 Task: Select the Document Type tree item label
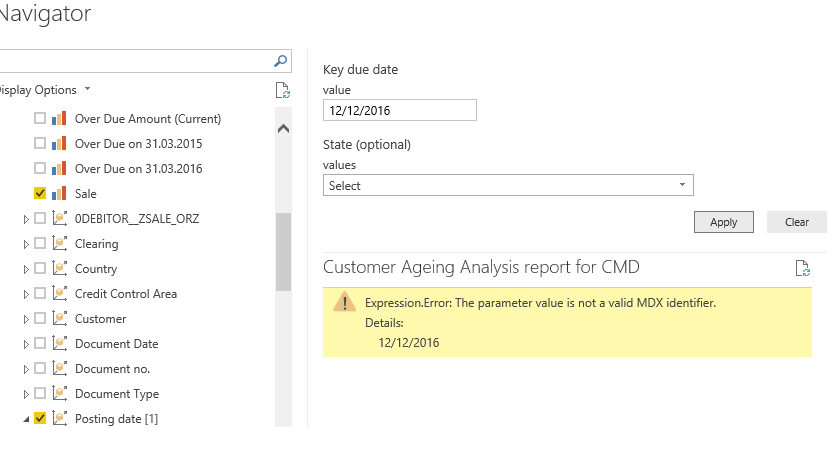tap(117, 394)
